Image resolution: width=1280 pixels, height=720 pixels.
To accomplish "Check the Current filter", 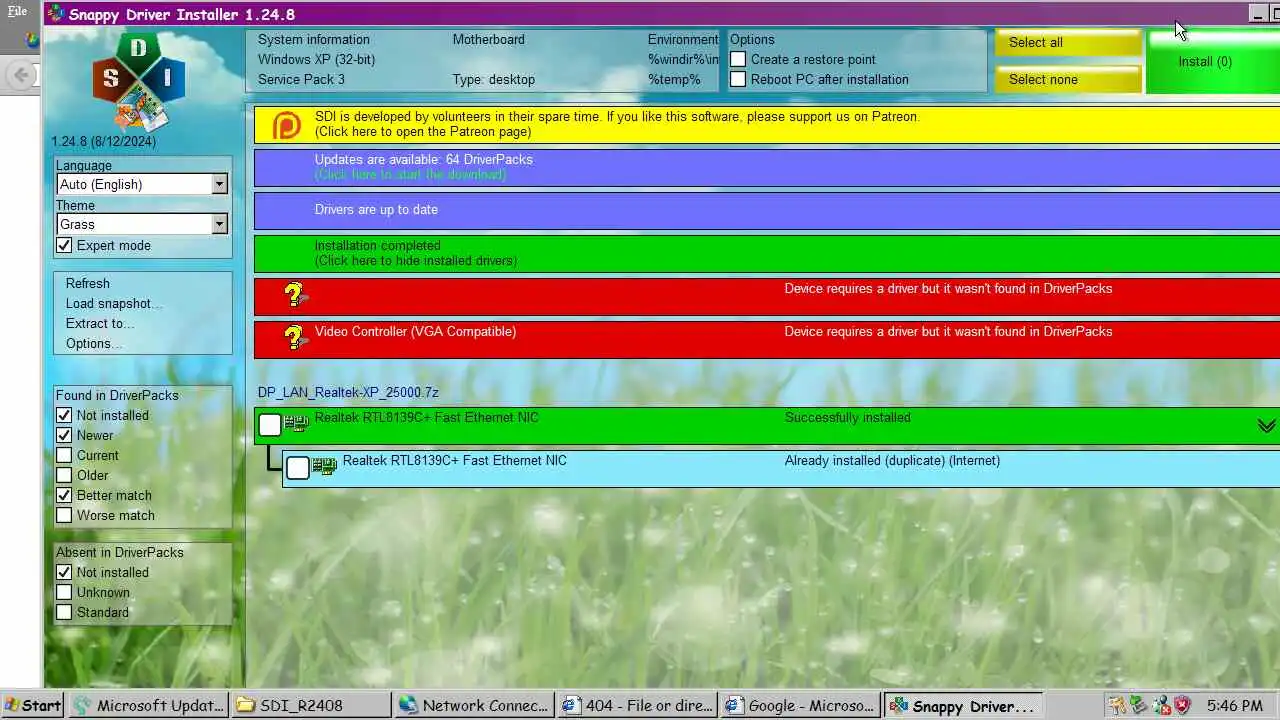I will (x=64, y=455).
